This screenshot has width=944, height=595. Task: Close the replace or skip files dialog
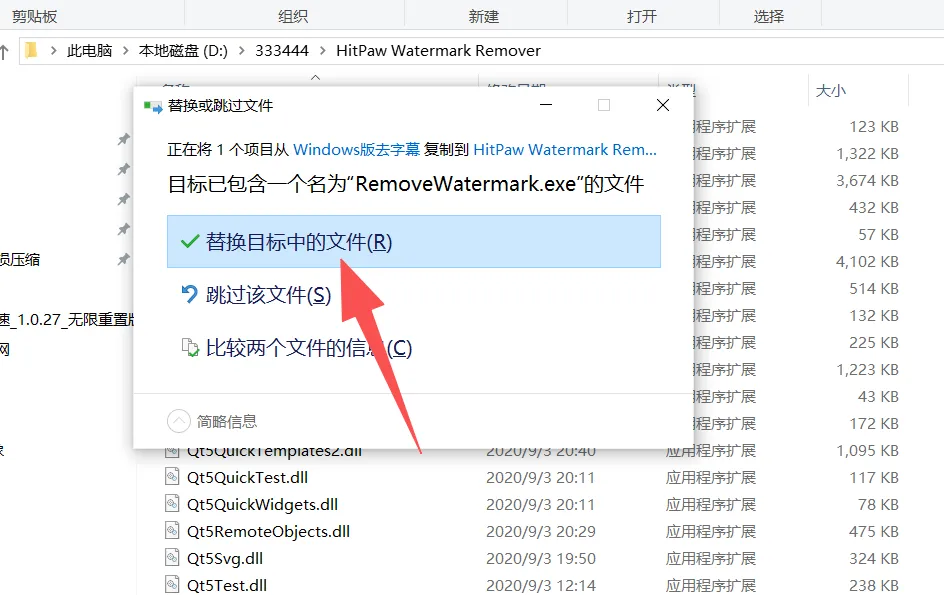pos(663,105)
